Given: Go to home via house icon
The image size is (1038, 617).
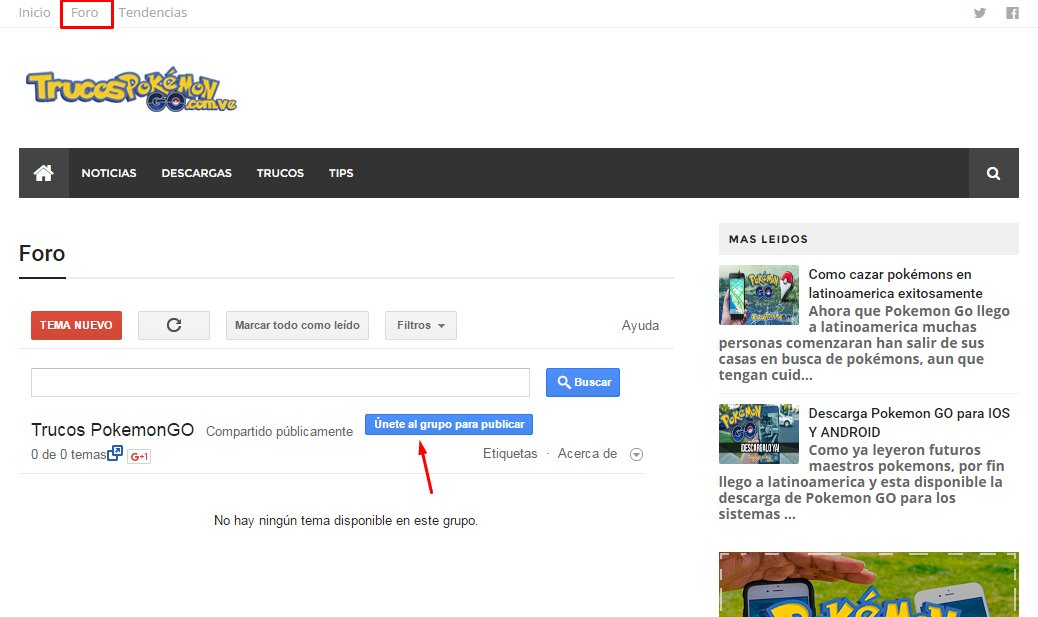Looking at the screenshot, I should [44, 173].
